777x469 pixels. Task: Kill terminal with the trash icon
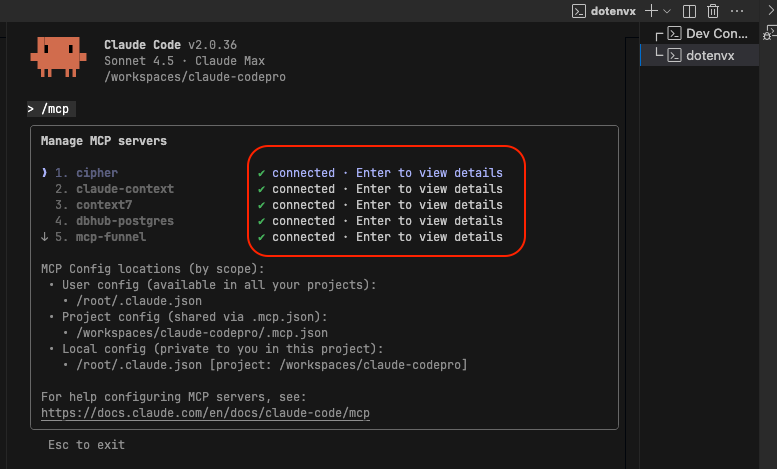[x=713, y=11]
